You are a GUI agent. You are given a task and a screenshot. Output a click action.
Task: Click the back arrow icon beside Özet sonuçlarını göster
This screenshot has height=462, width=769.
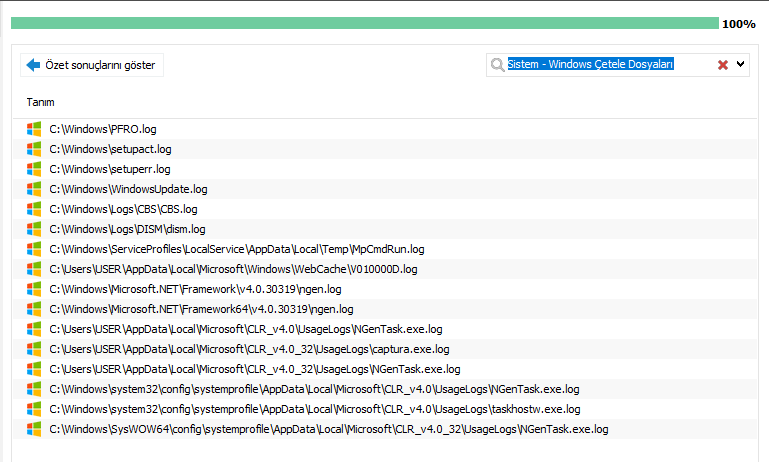(33, 65)
